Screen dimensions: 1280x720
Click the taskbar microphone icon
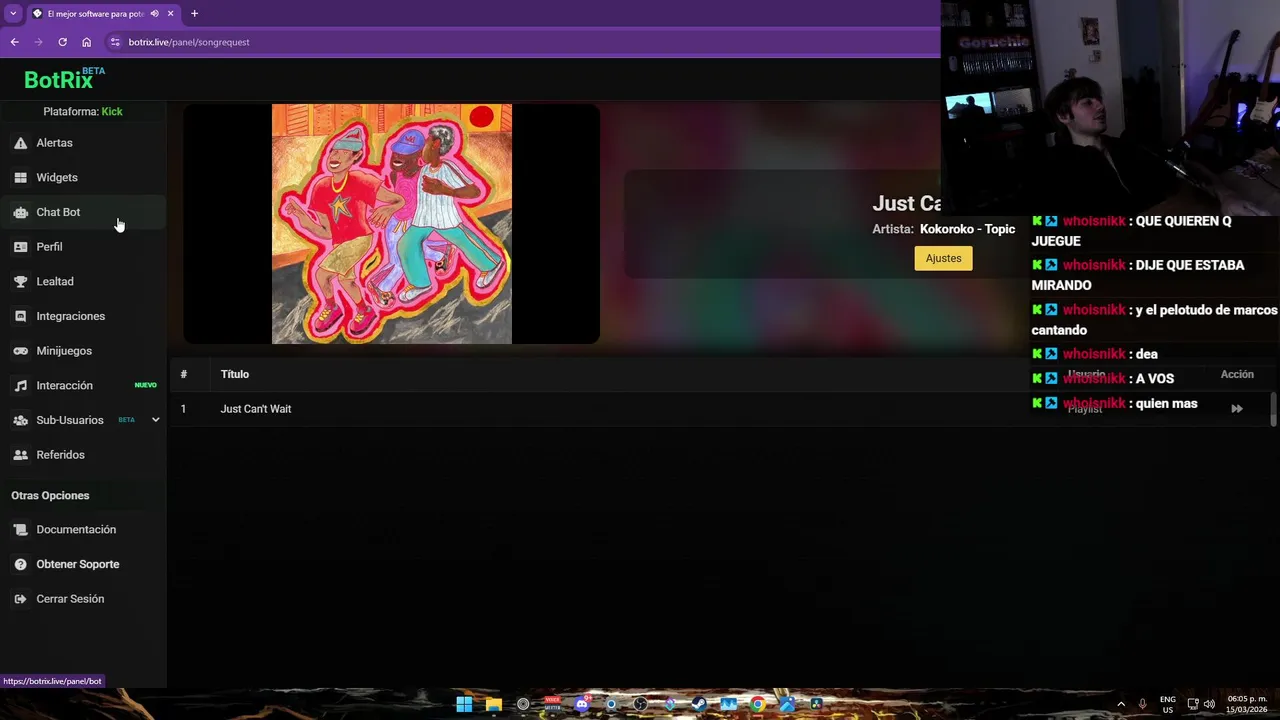tap(1142, 704)
